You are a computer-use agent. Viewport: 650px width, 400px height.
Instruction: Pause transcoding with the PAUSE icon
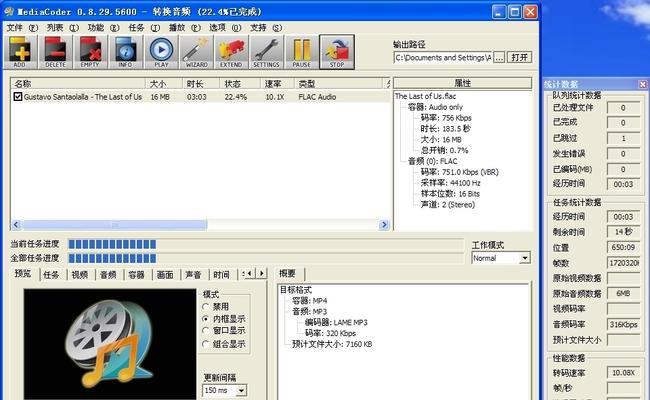point(301,52)
